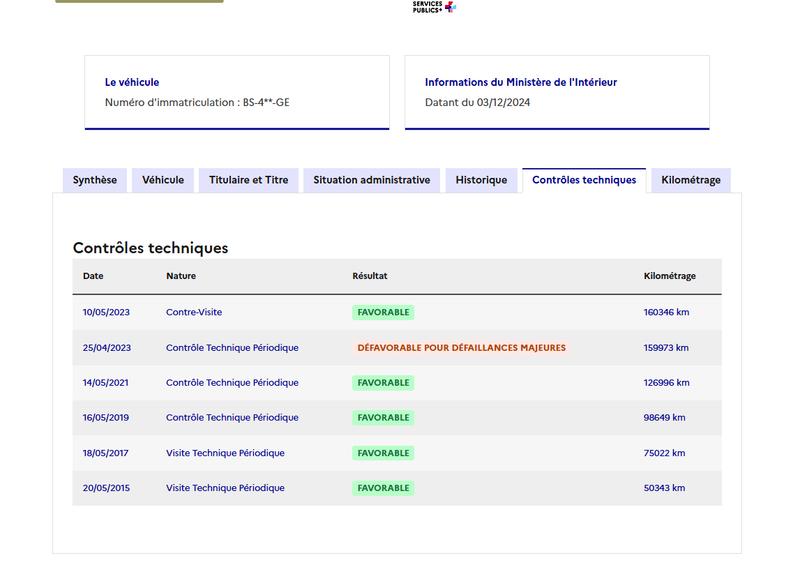800x572 pixels.
Task: Click the Favorable badge for 20/05/2015
Action: (x=383, y=488)
